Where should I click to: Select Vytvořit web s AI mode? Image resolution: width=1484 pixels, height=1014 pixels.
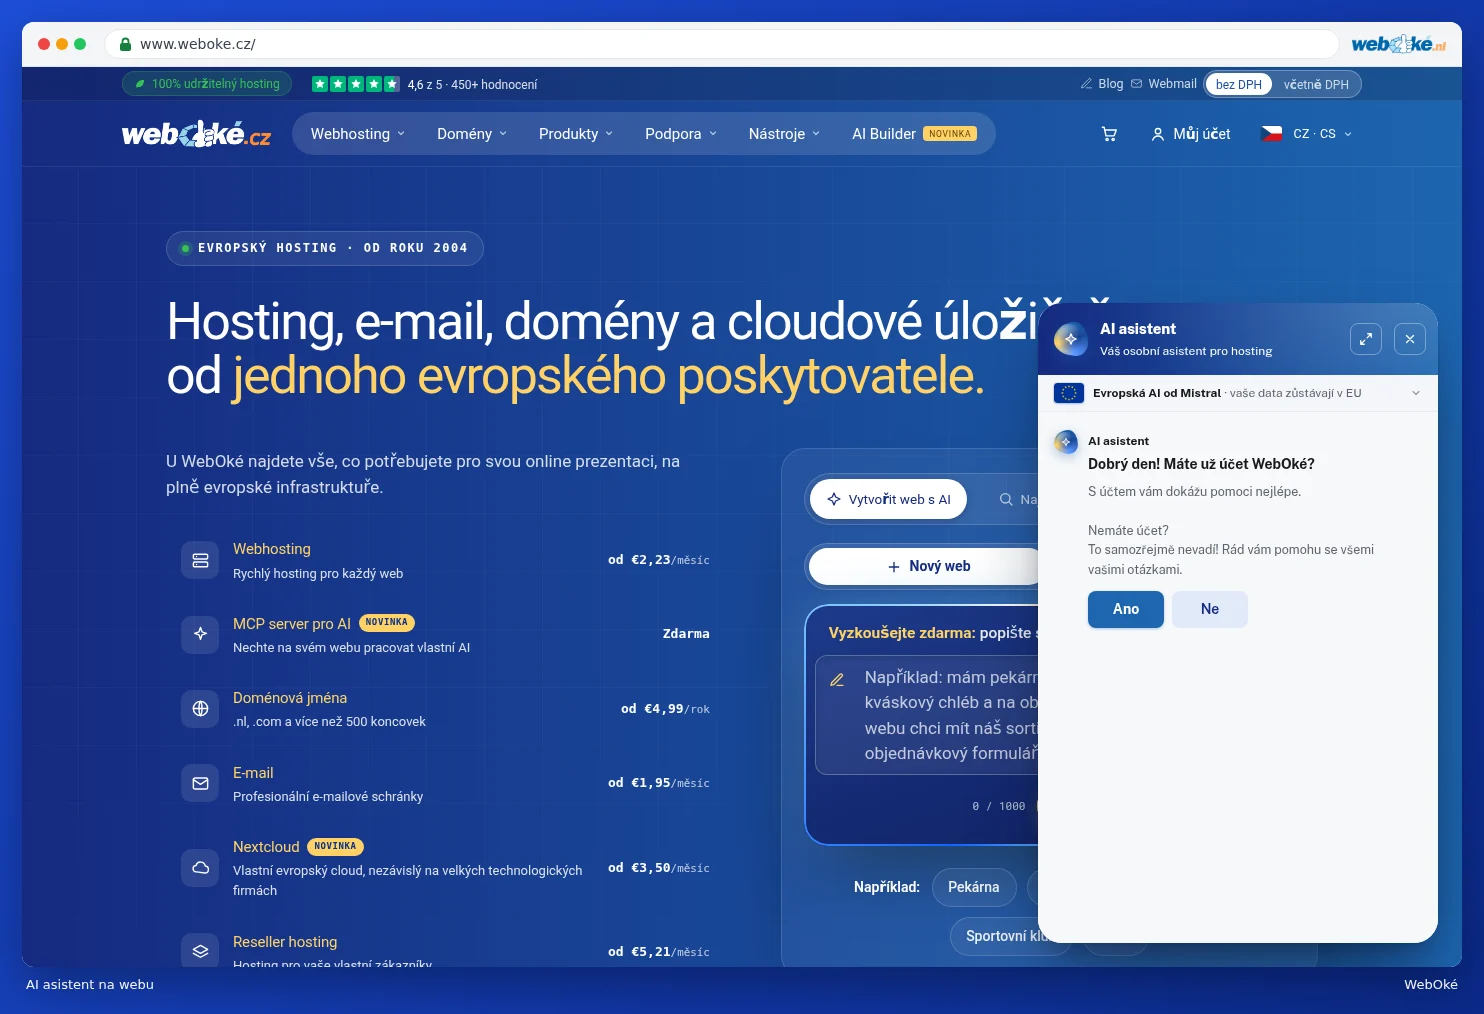pyautogui.click(x=888, y=499)
